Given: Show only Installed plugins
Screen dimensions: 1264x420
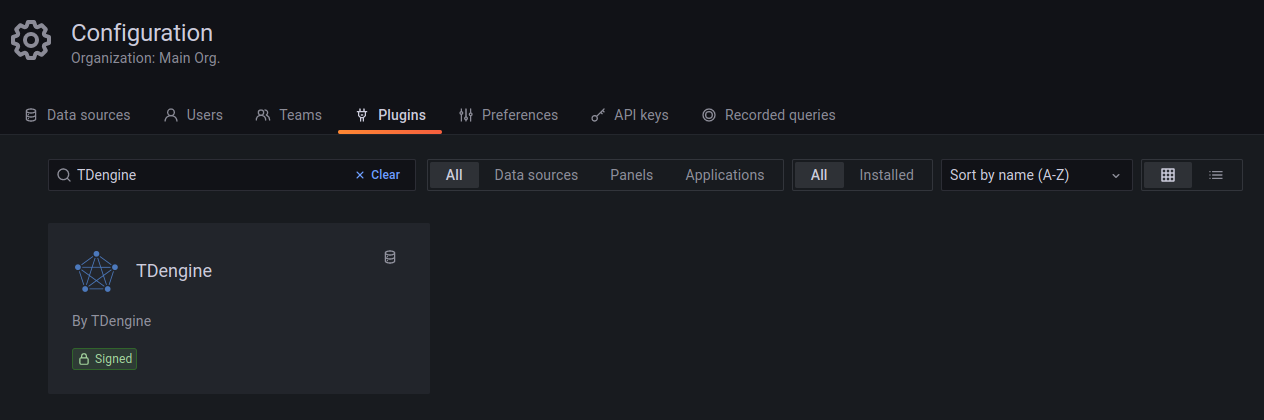Looking at the screenshot, I should click(886, 175).
